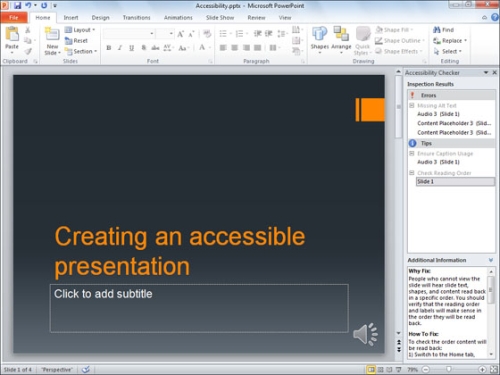Click Fit slide to window icon

point(493,369)
